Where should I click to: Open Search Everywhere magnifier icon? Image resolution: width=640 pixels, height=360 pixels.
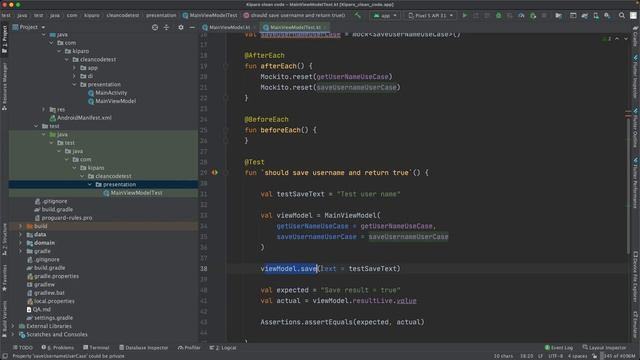(622, 16)
